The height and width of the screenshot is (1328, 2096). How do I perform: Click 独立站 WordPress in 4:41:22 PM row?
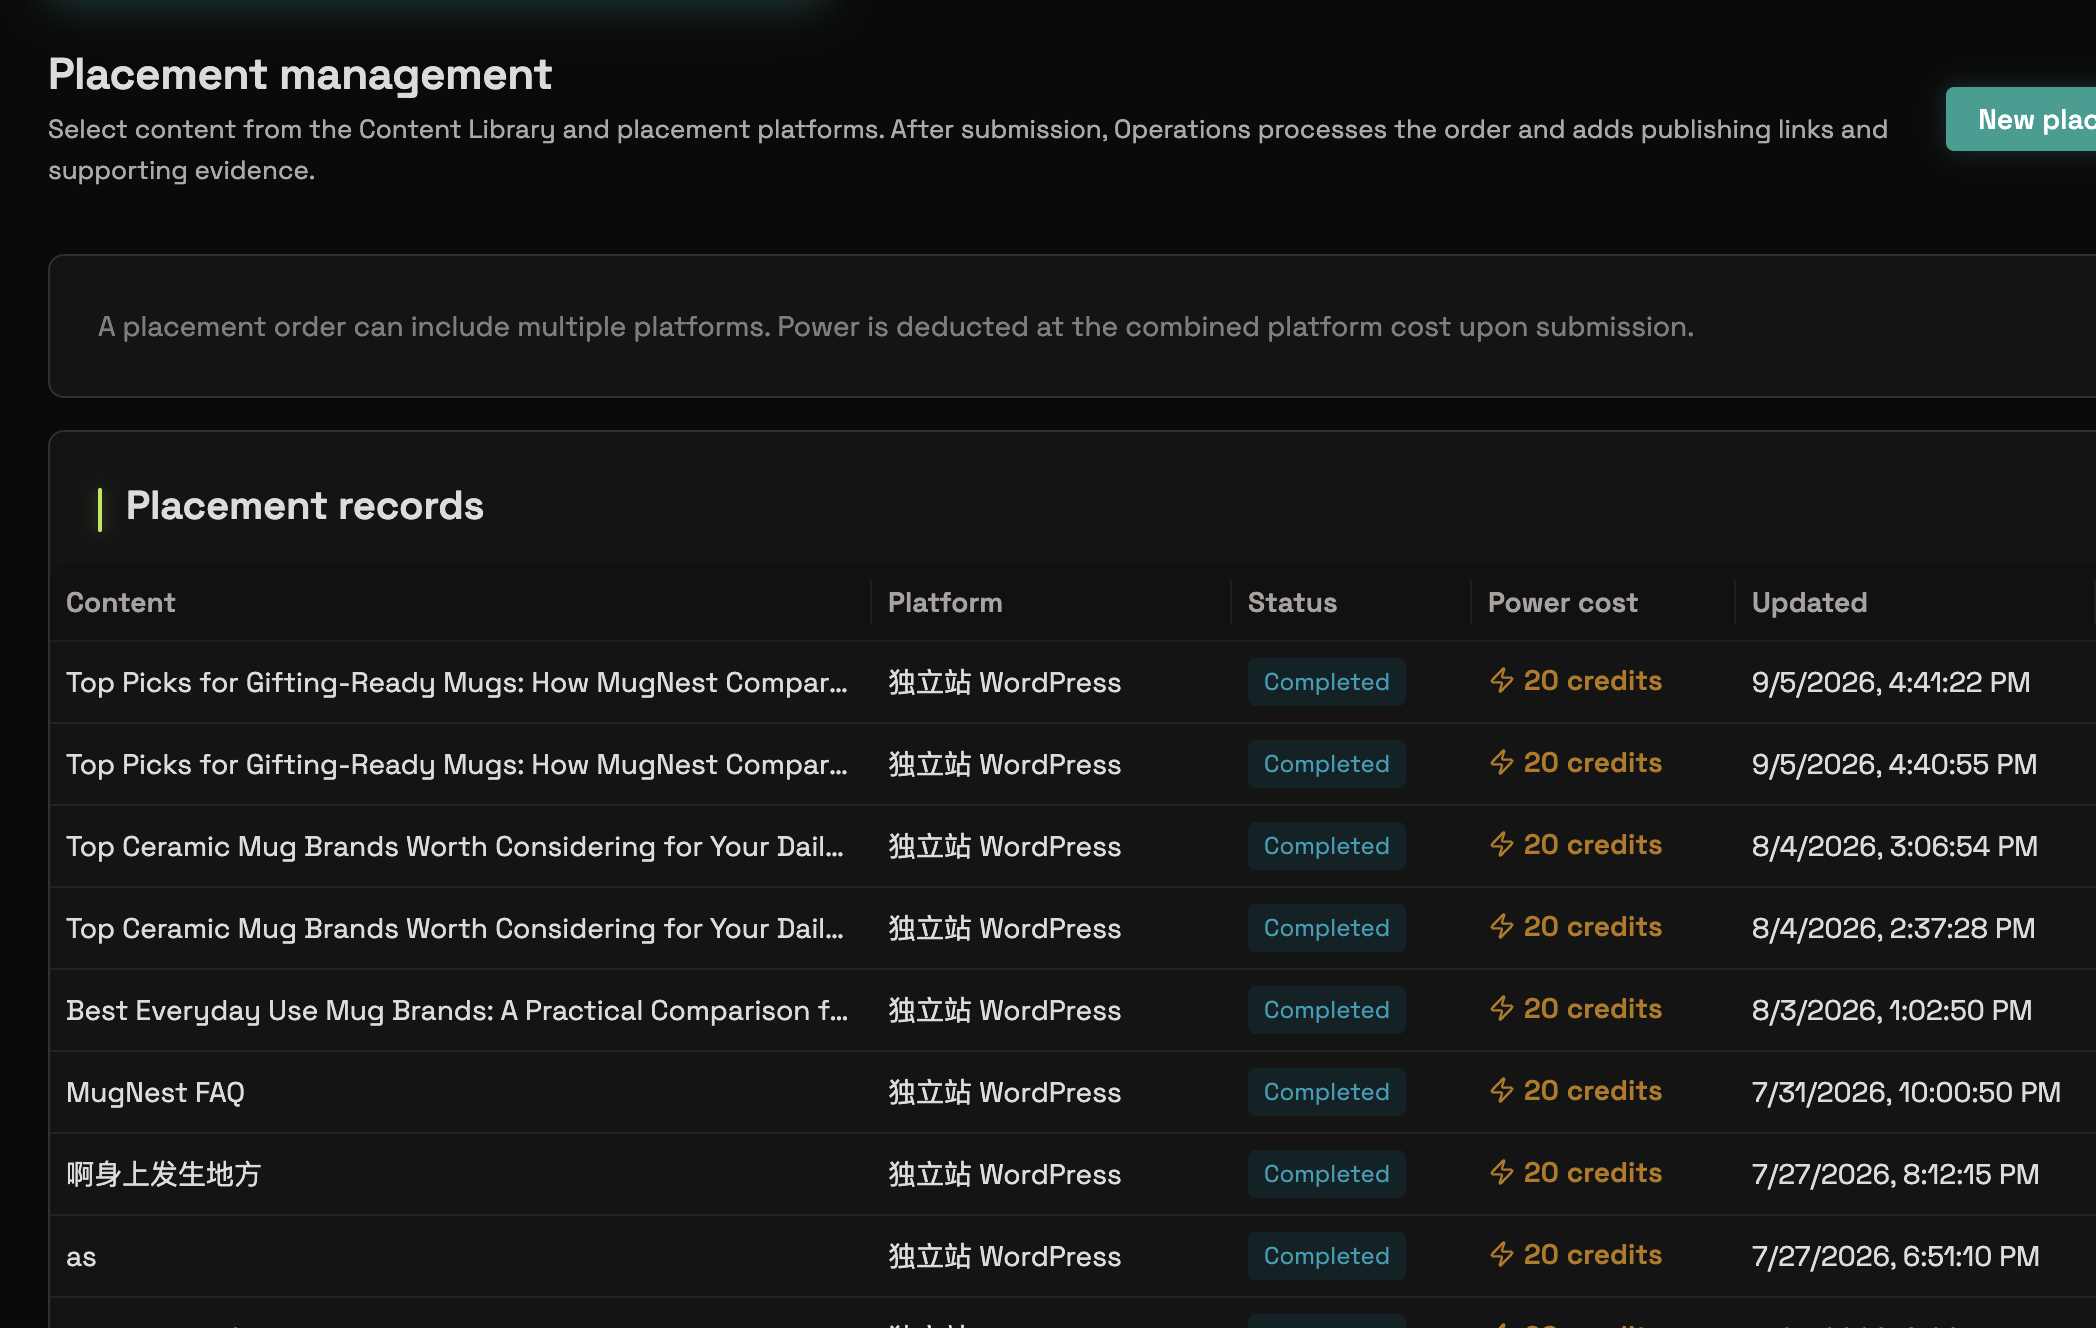pyautogui.click(x=1004, y=682)
